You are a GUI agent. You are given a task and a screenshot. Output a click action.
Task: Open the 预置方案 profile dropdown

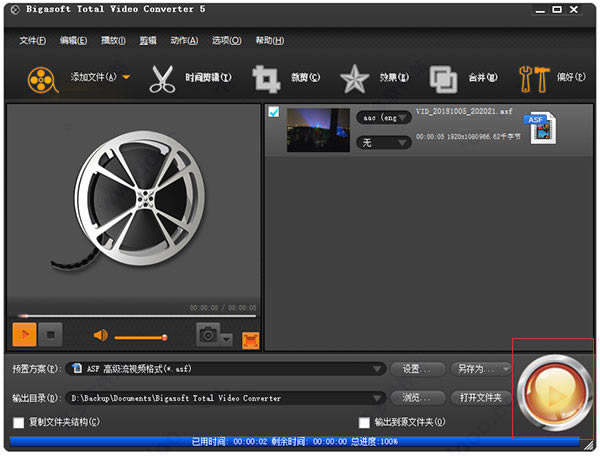coord(226,369)
